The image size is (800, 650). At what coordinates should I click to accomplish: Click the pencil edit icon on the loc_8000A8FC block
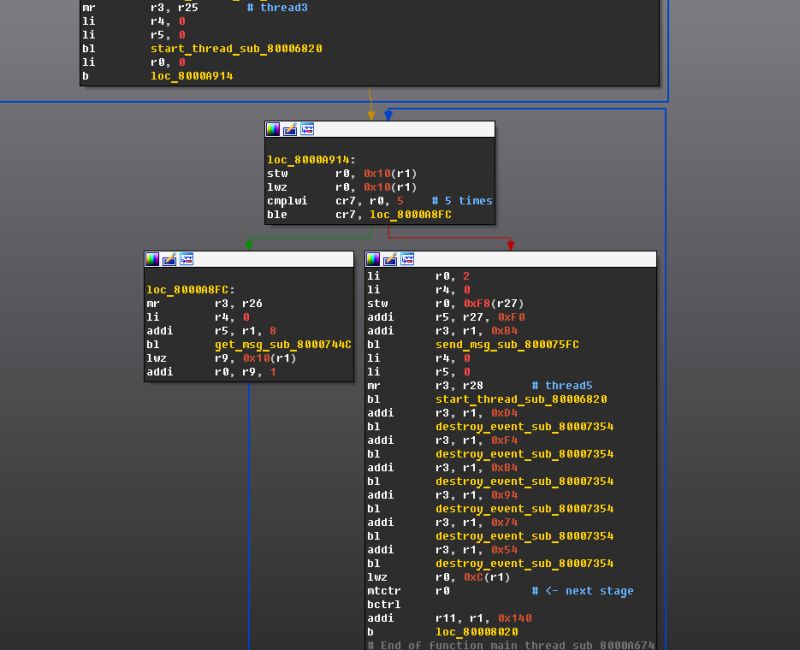pyautogui.click(x=169, y=259)
